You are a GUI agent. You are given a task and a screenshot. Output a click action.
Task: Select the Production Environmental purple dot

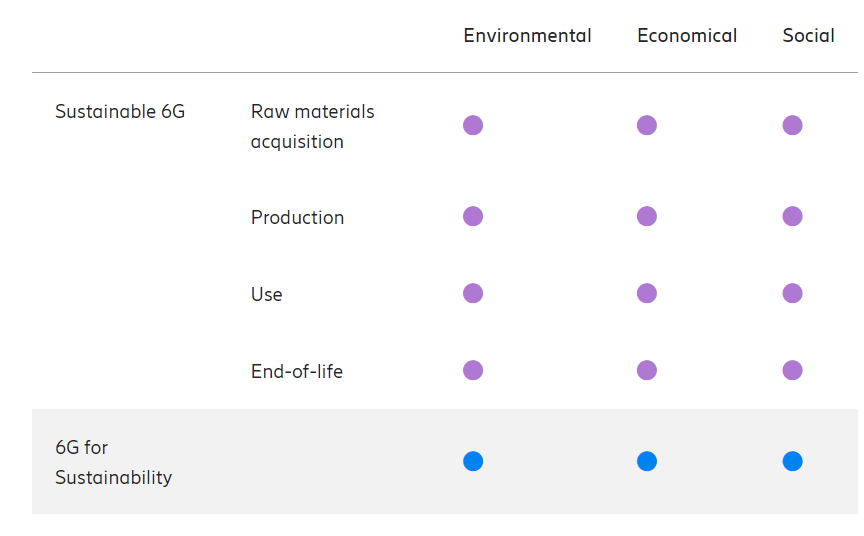(x=473, y=216)
